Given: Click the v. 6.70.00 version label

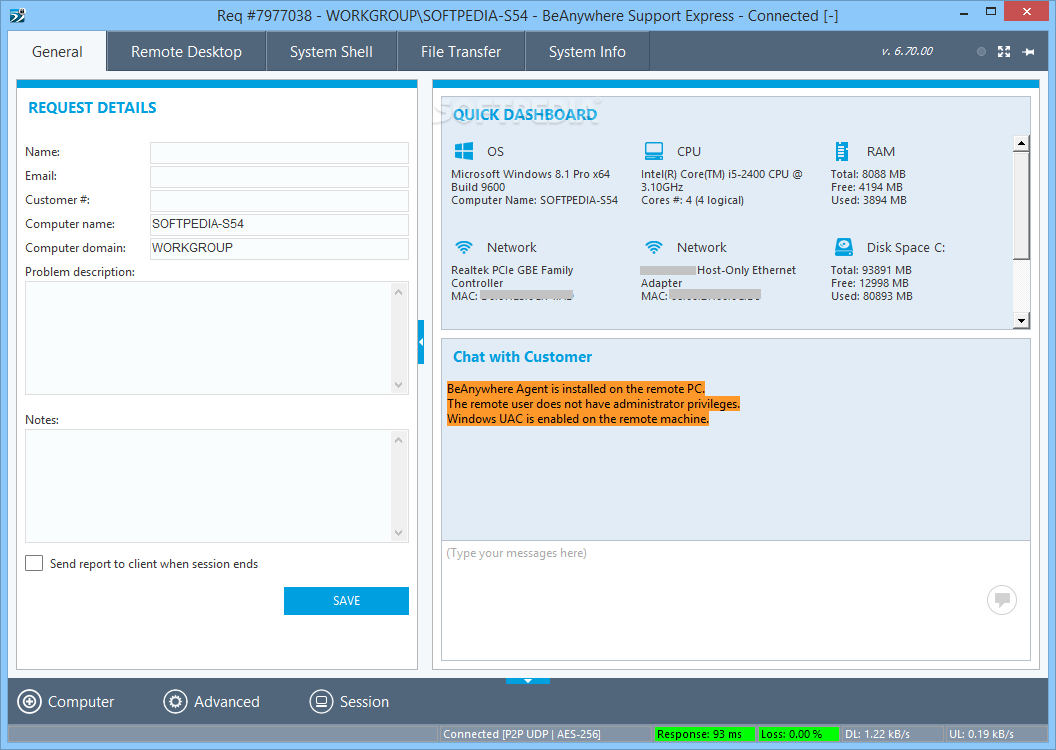Looking at the screenshot, I should (907, 51).
